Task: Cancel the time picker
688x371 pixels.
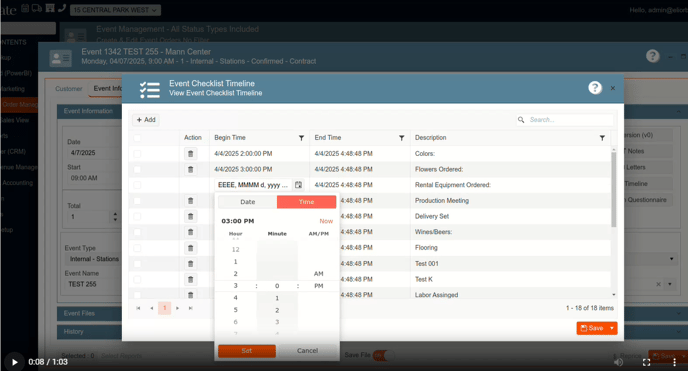Action: coord(307,351)
